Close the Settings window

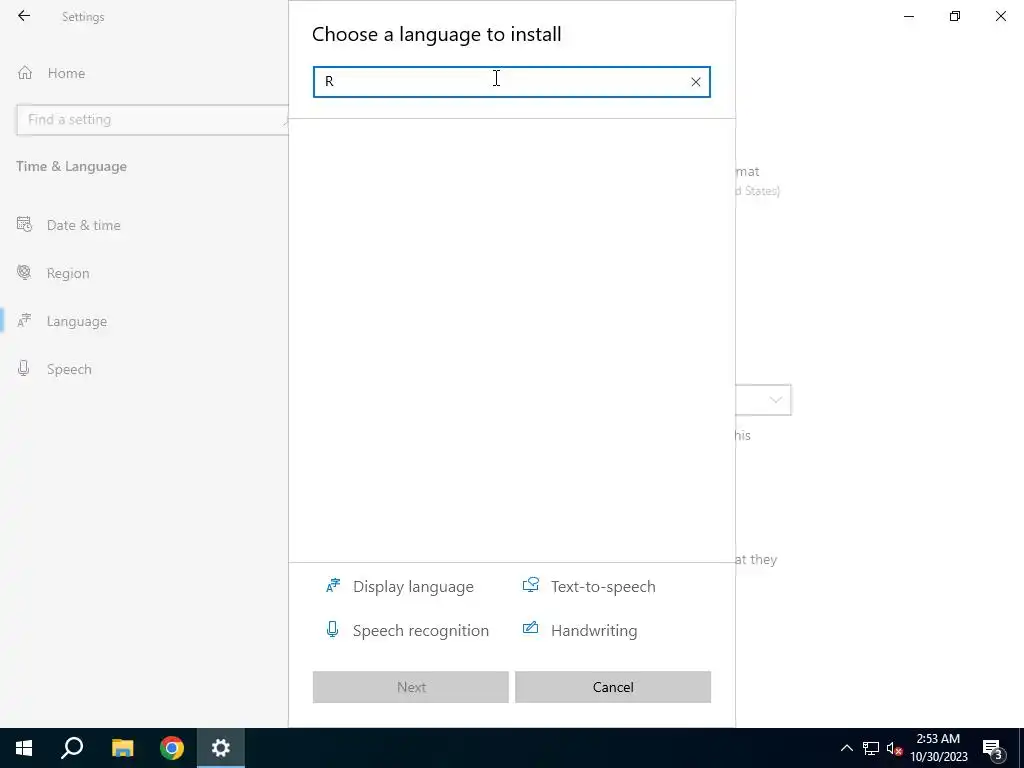(1000, 16)
